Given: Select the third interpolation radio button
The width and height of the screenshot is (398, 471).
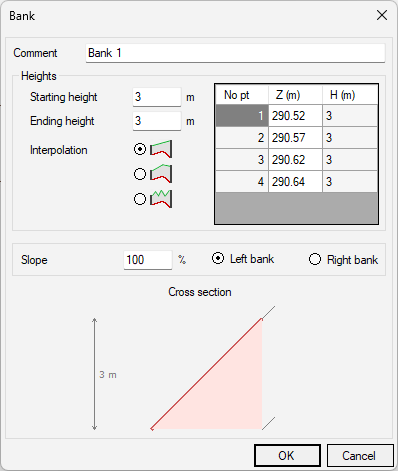Looking at the screenshot, I should [140, 199].
